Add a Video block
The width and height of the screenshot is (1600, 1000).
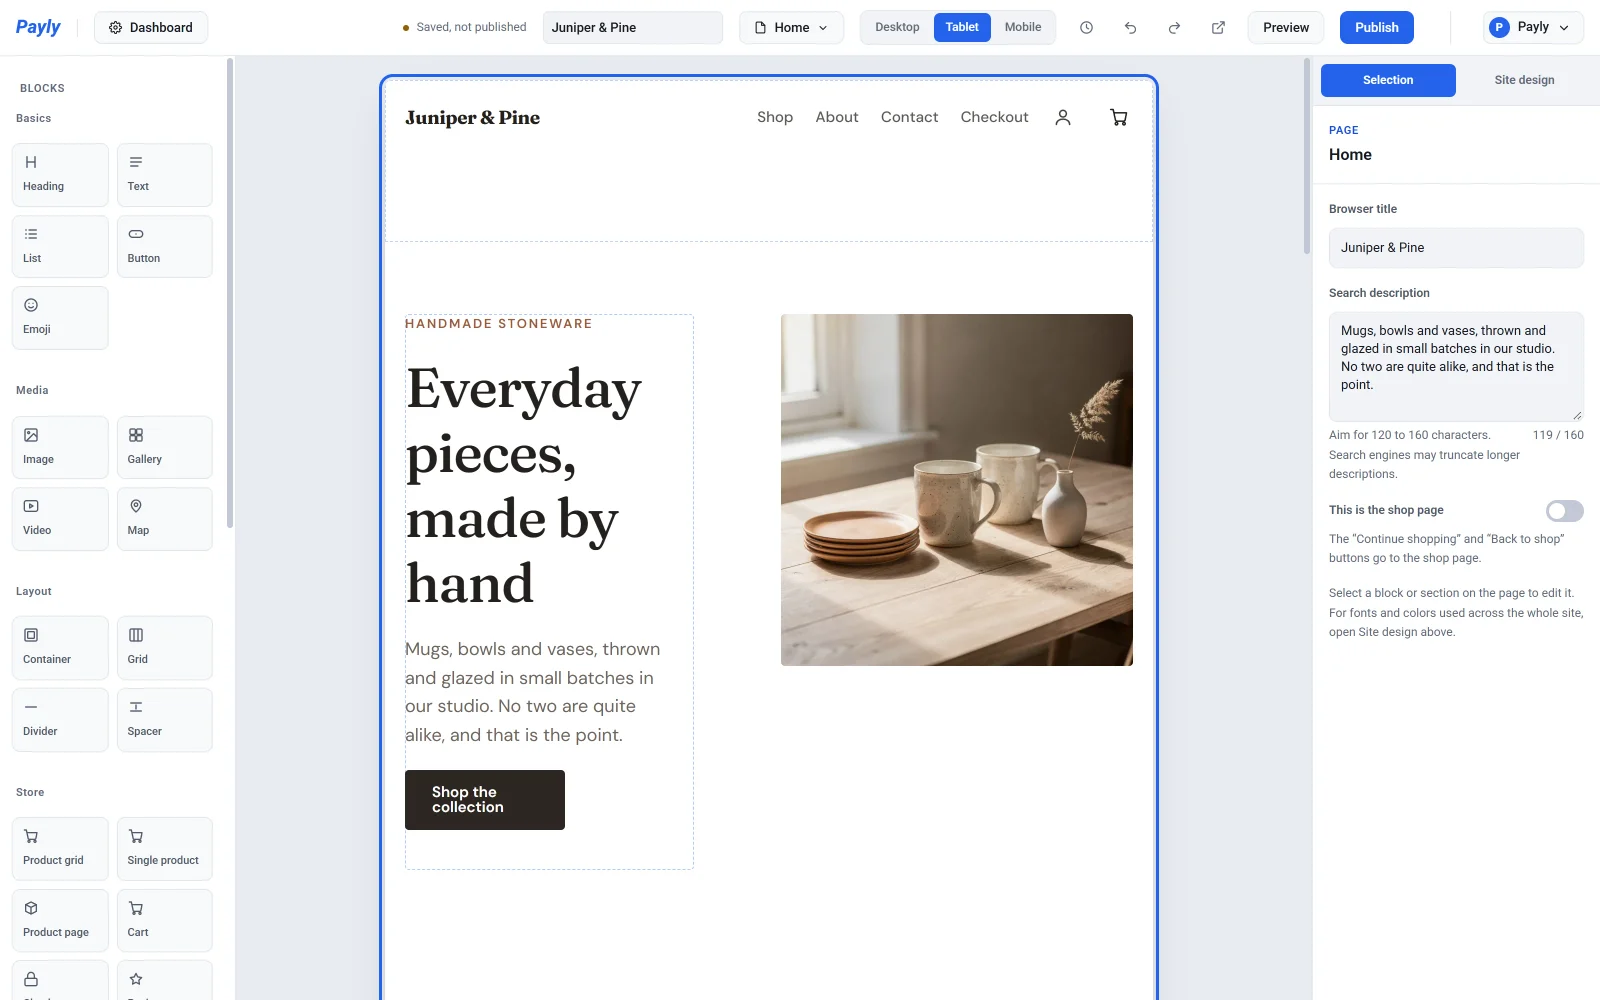coord(60,519)
